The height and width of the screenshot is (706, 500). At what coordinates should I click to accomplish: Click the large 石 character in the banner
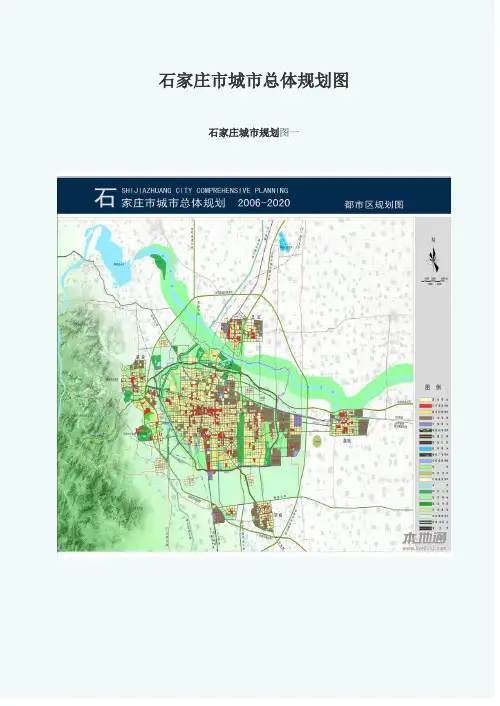pyautogui.click(x=105, y=197)
